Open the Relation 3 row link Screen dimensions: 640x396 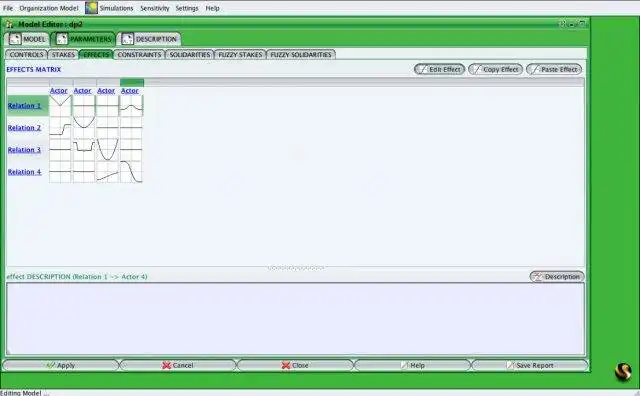pyautogui.click(x=24, y=150)
